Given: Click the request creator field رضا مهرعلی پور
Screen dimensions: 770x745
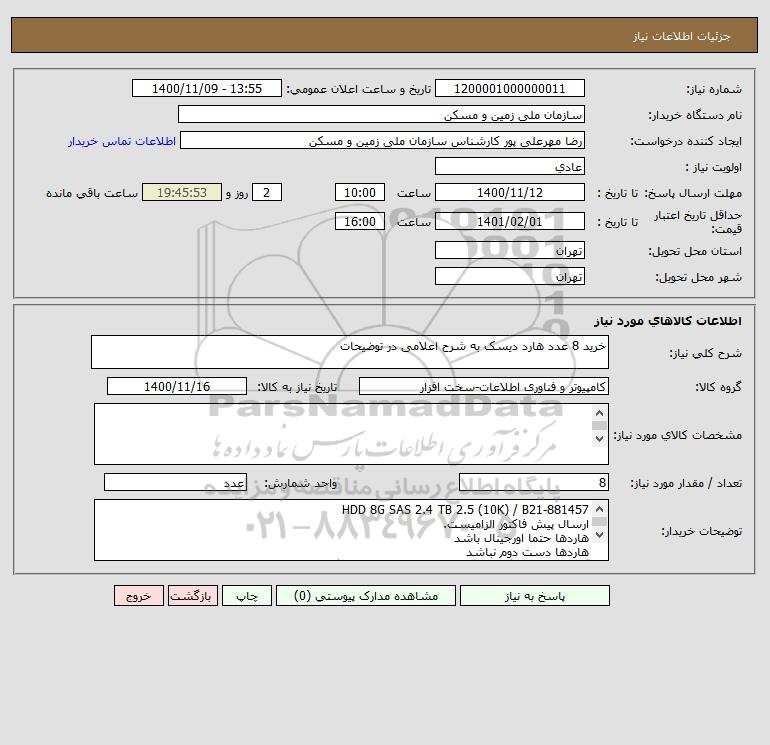Looking at the screenshot, I should 382,141.
